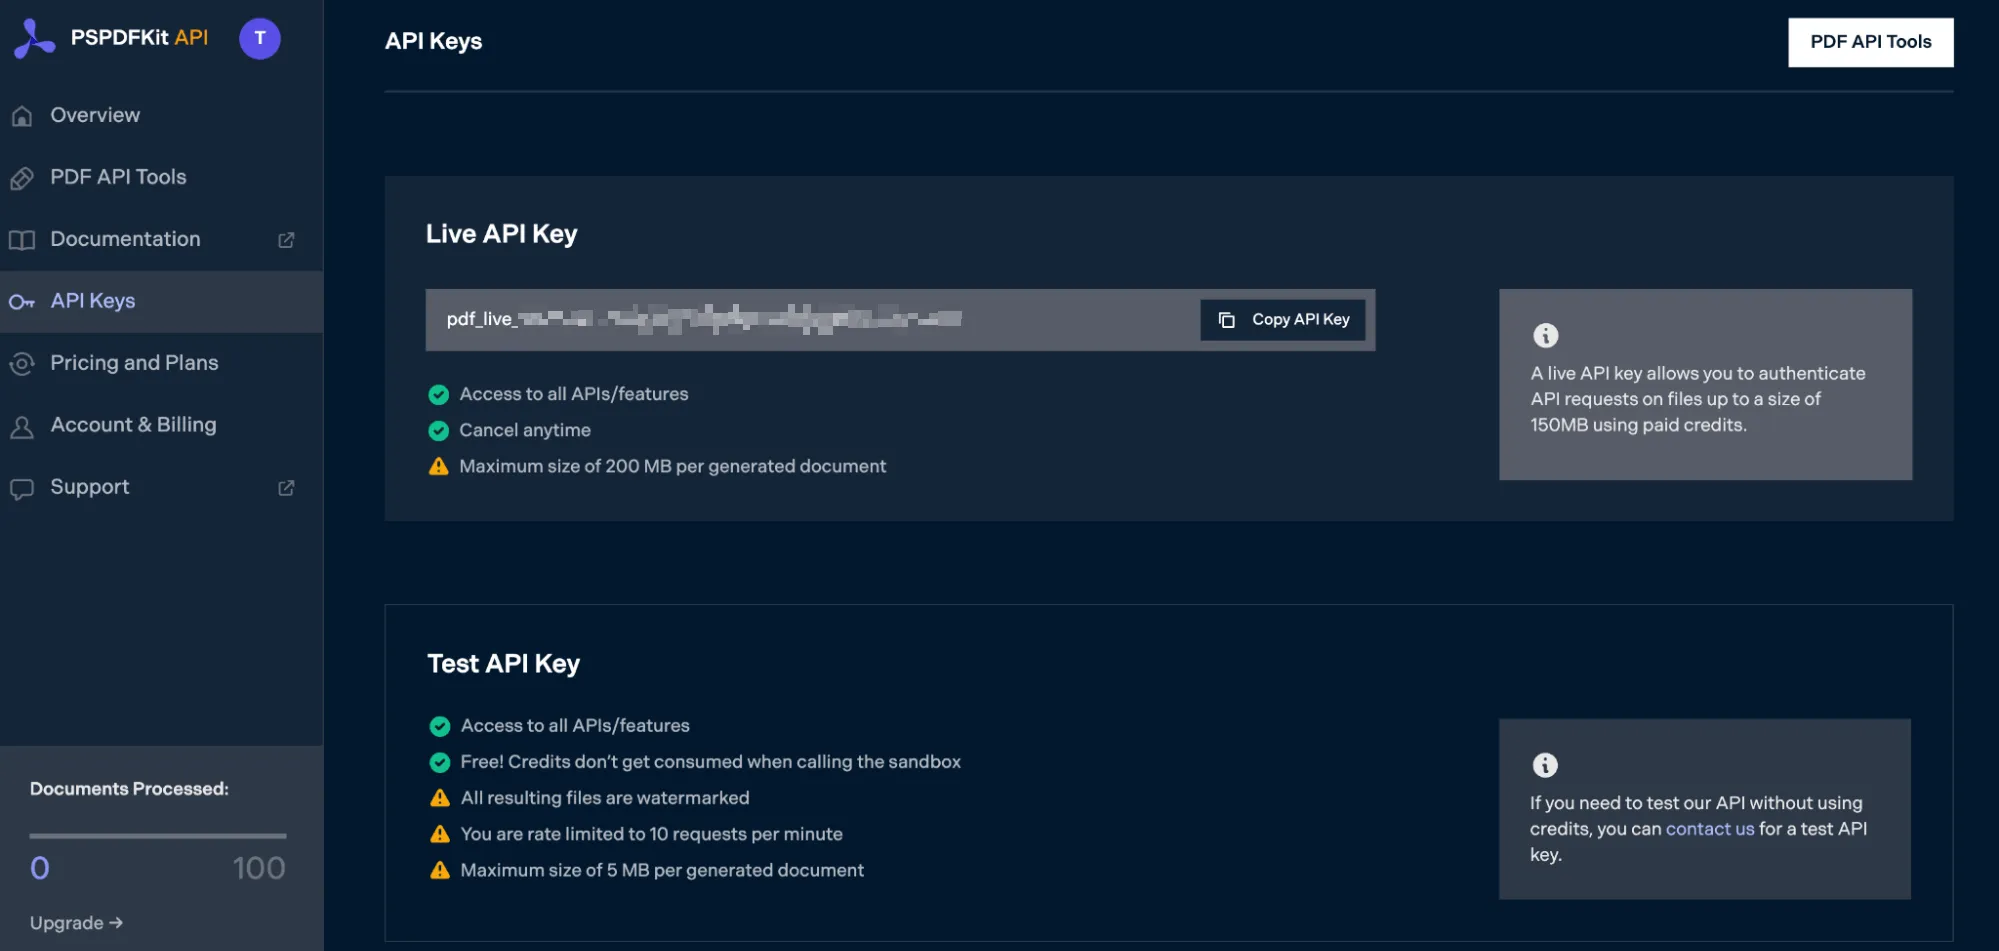Click the Account & Billing person icon
Viewport: 1999px width, 951px height.
click(x=22, y=427)
